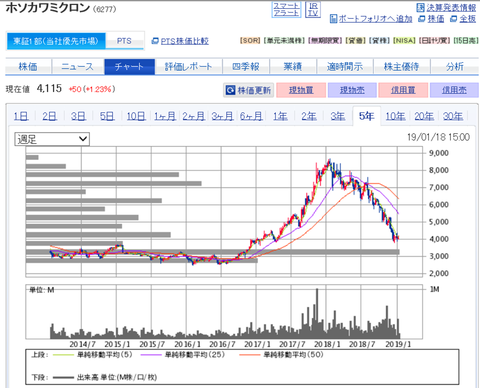
Task: Select the 2年 chart period
Action: [x=309, y=116]
